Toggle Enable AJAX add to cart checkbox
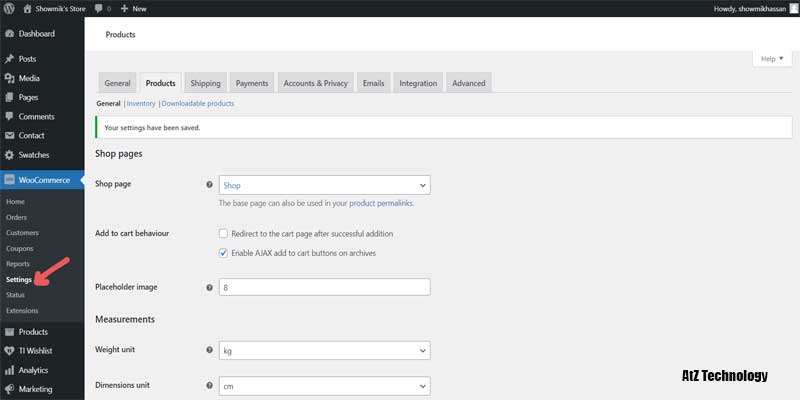Image resolution: width=800 pixels, height=400 pixels. (x=224, y=253)
